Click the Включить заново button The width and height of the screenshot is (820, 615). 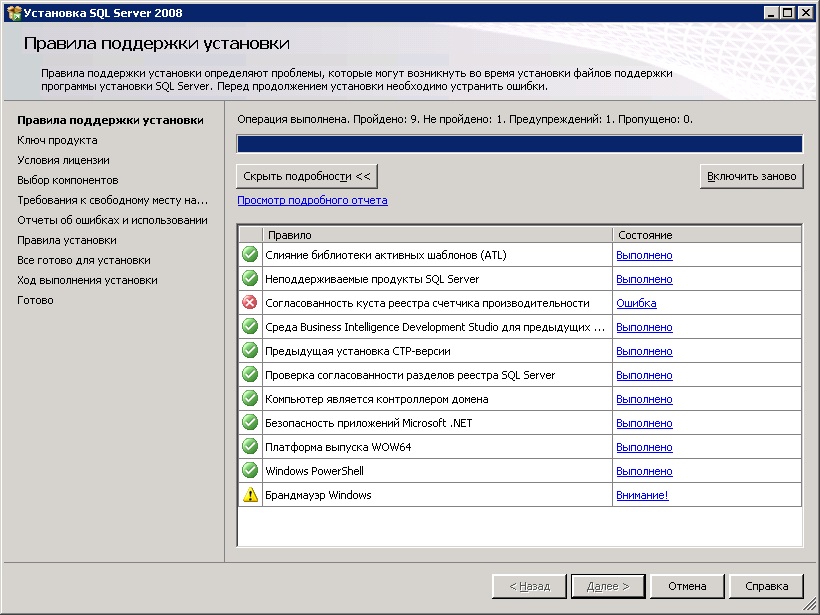click(751, 176)
